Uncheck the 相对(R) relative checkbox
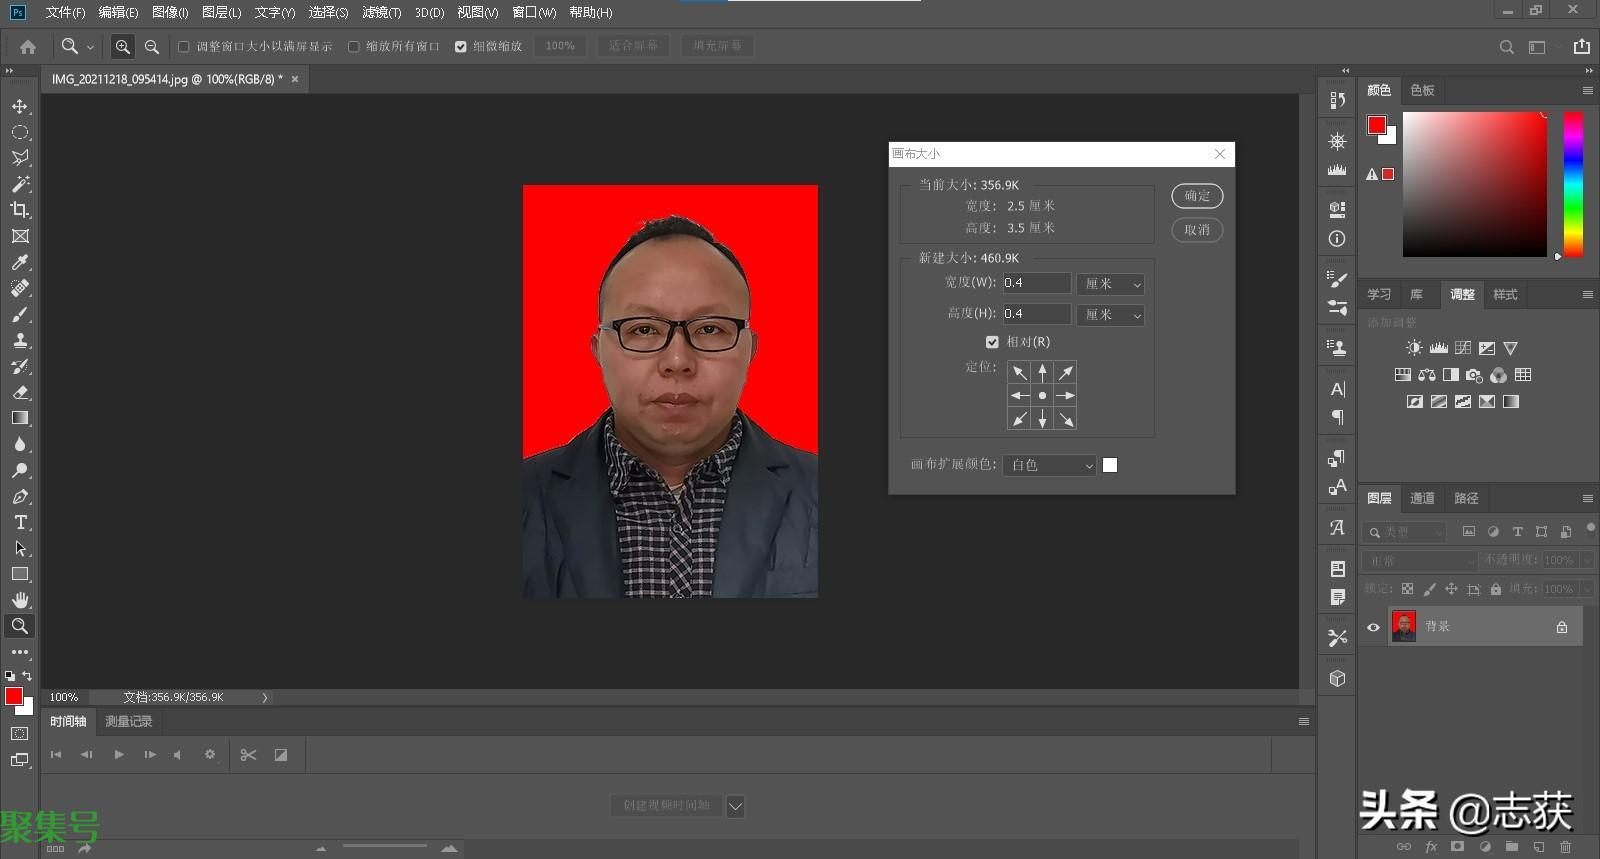 [992, 342]
